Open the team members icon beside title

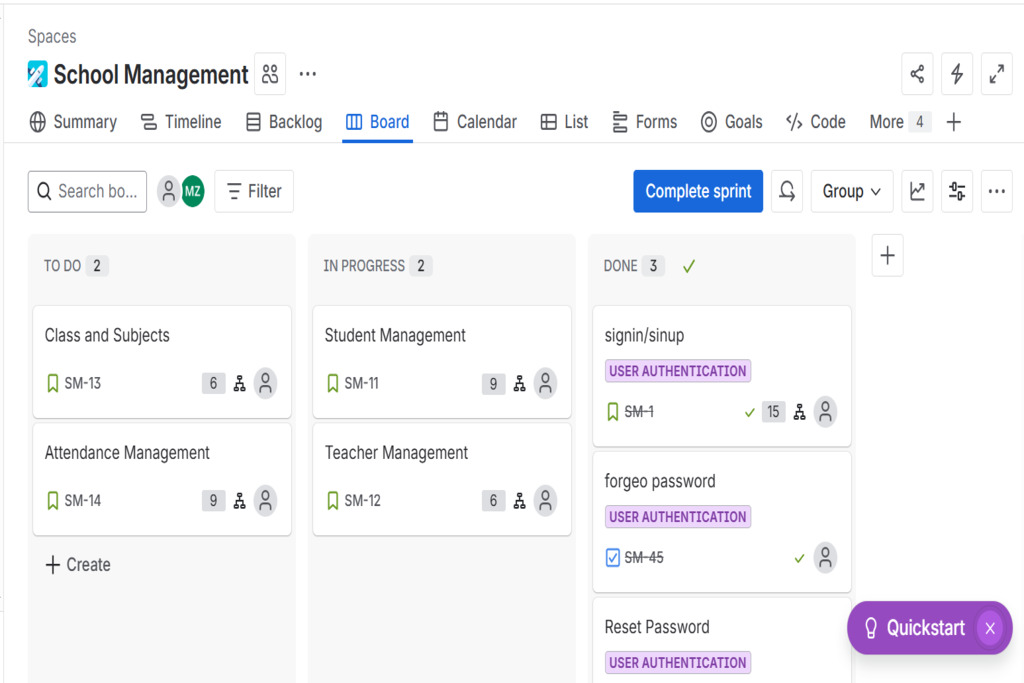click(270, 74)
